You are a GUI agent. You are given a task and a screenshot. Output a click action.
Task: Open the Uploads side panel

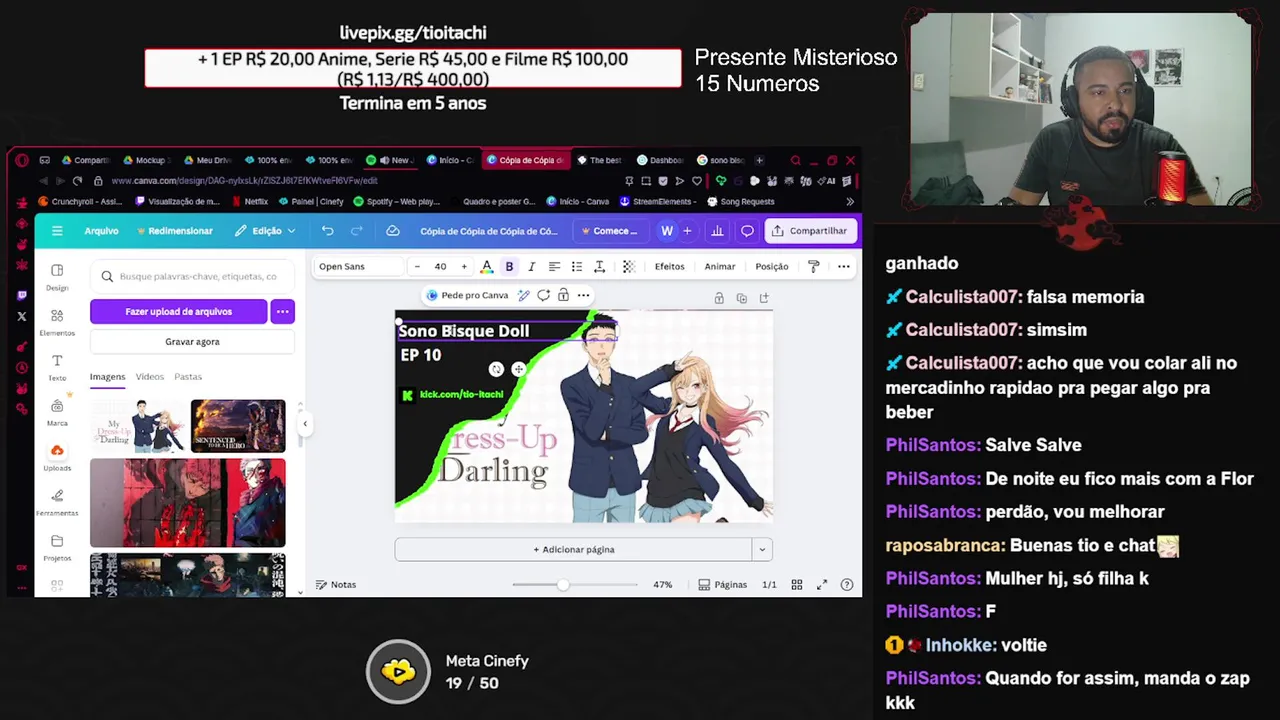click(57, 457)
